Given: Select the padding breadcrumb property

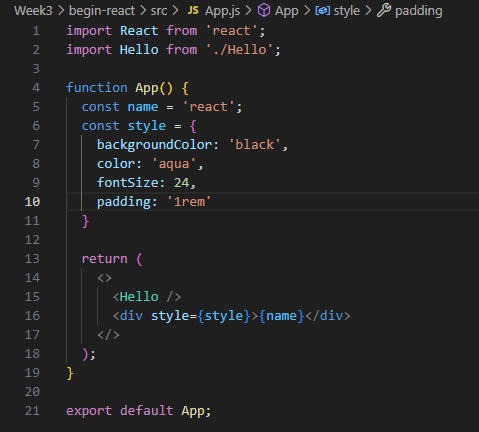Looking at the screenshot, I should click(x=419, y=11).
